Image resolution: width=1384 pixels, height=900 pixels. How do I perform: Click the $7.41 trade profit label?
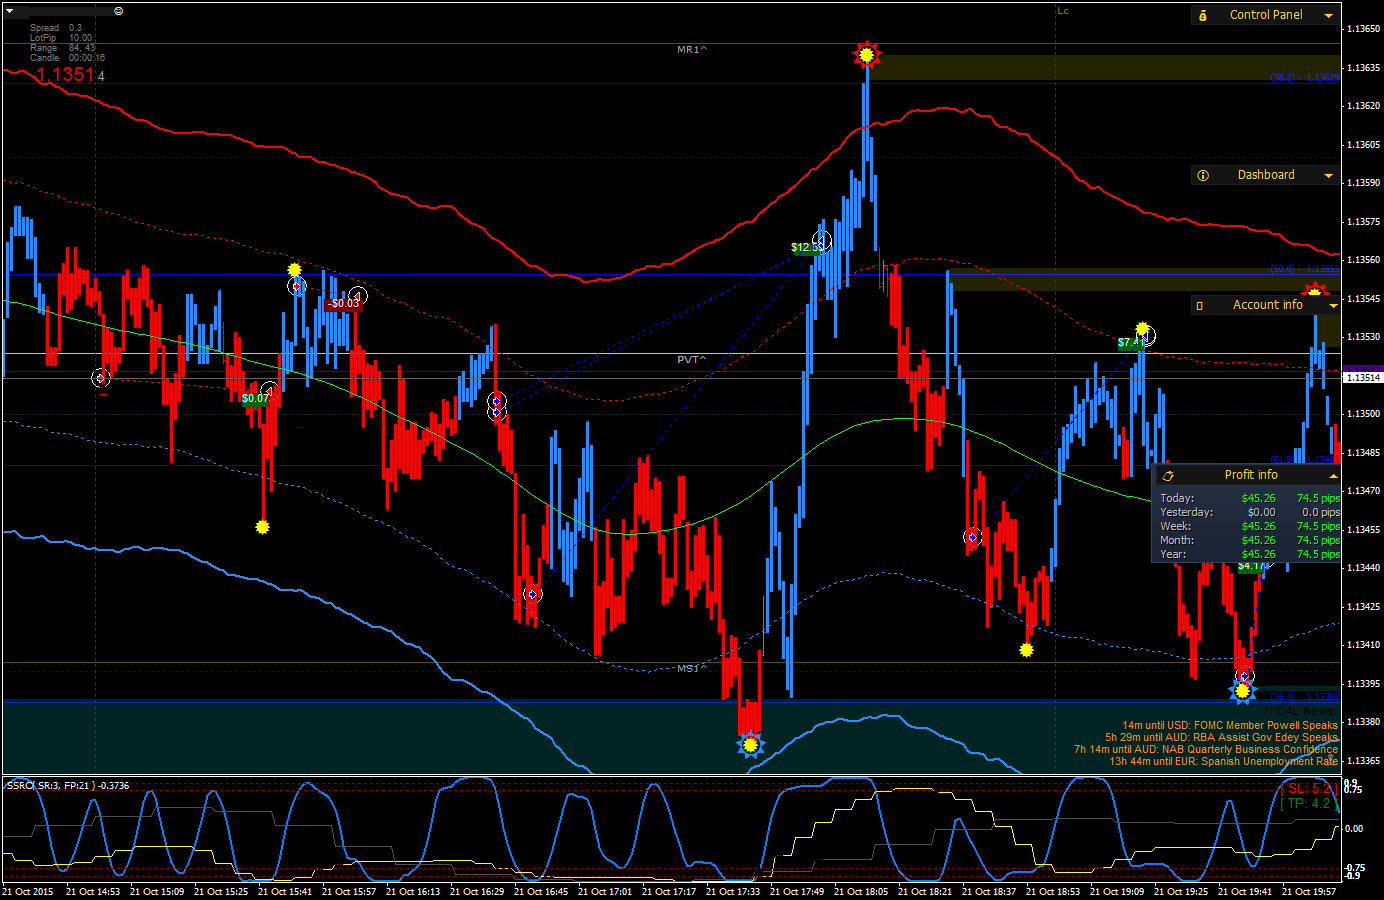click(x=1131, y=343)
